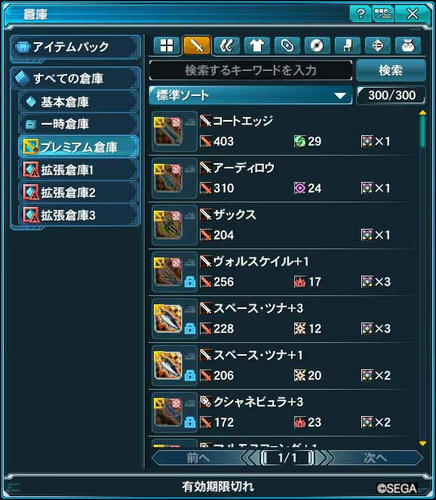
Task: Toggle the lock icon on ヴォルスケイル+1
Action: coord(190,282)
